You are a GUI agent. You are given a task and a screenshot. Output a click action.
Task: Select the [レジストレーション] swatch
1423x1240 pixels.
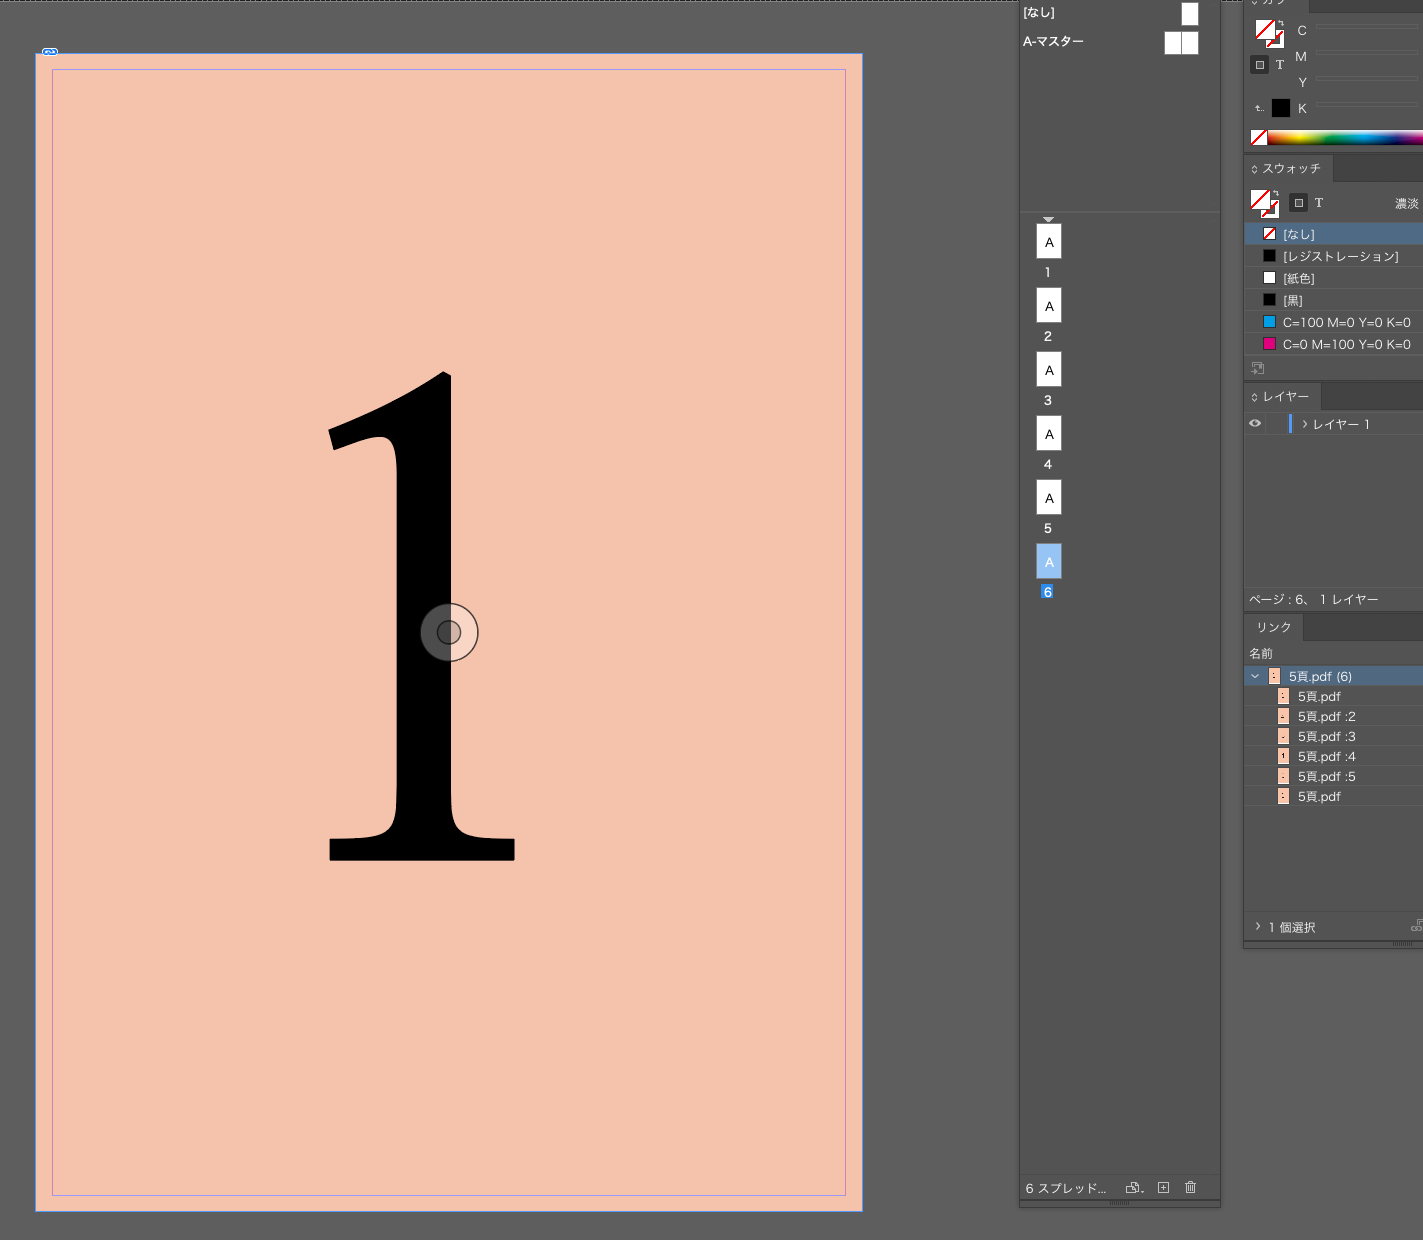click(x=1333, y=256)
